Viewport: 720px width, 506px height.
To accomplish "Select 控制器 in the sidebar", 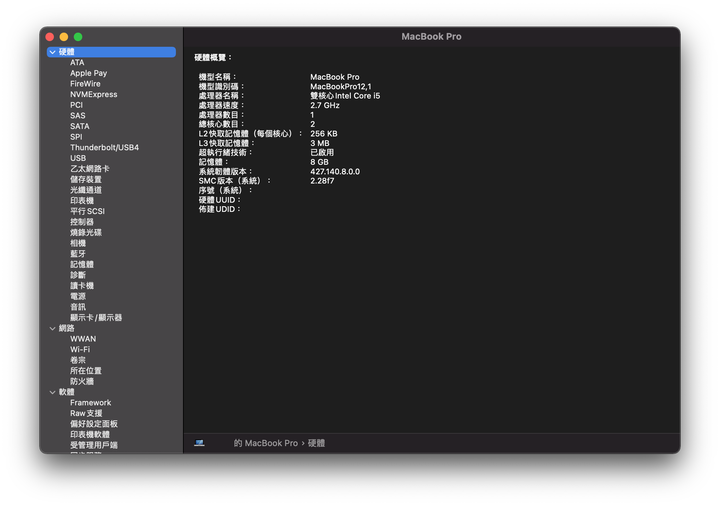I will tap(82, 222).
